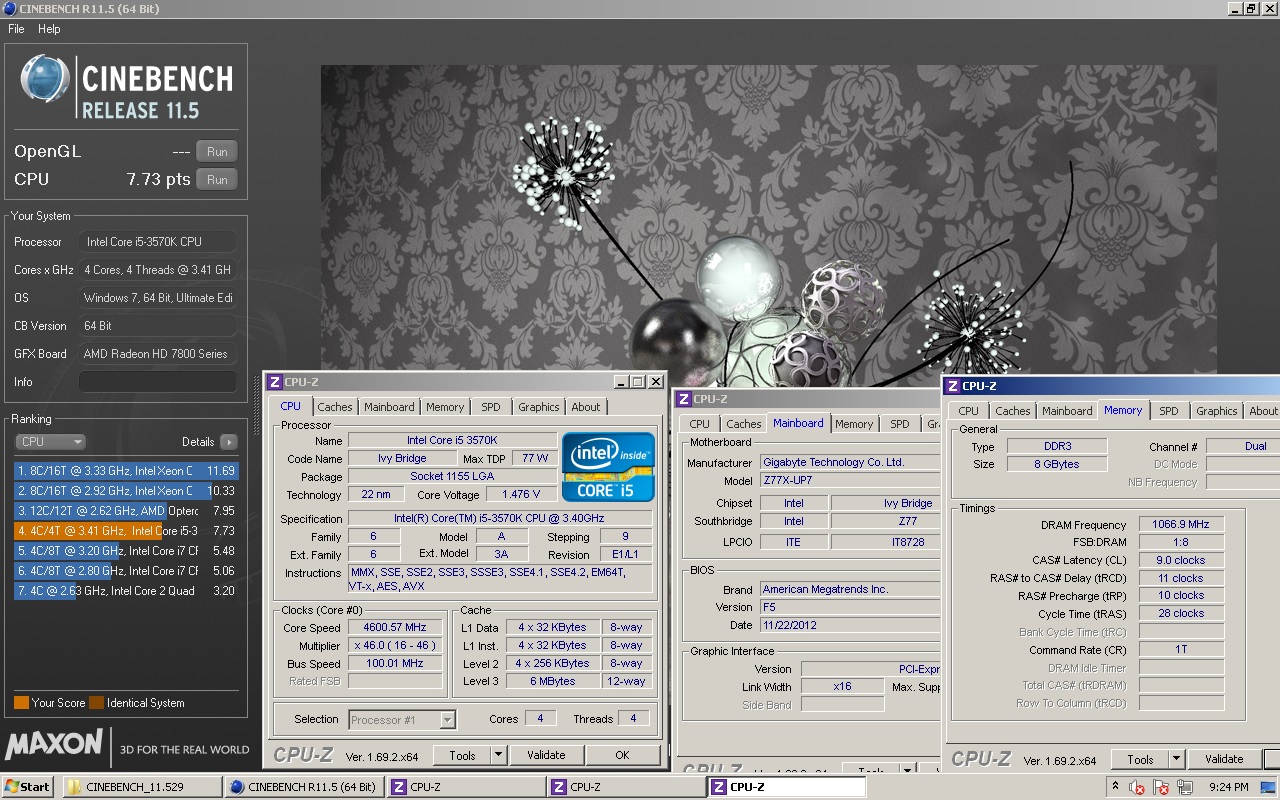Image resolution: width=1280 pixels, height=800 pixels.
Task: Switch to SPD tab in front CPU-Z window
Action: coord(491,407)
